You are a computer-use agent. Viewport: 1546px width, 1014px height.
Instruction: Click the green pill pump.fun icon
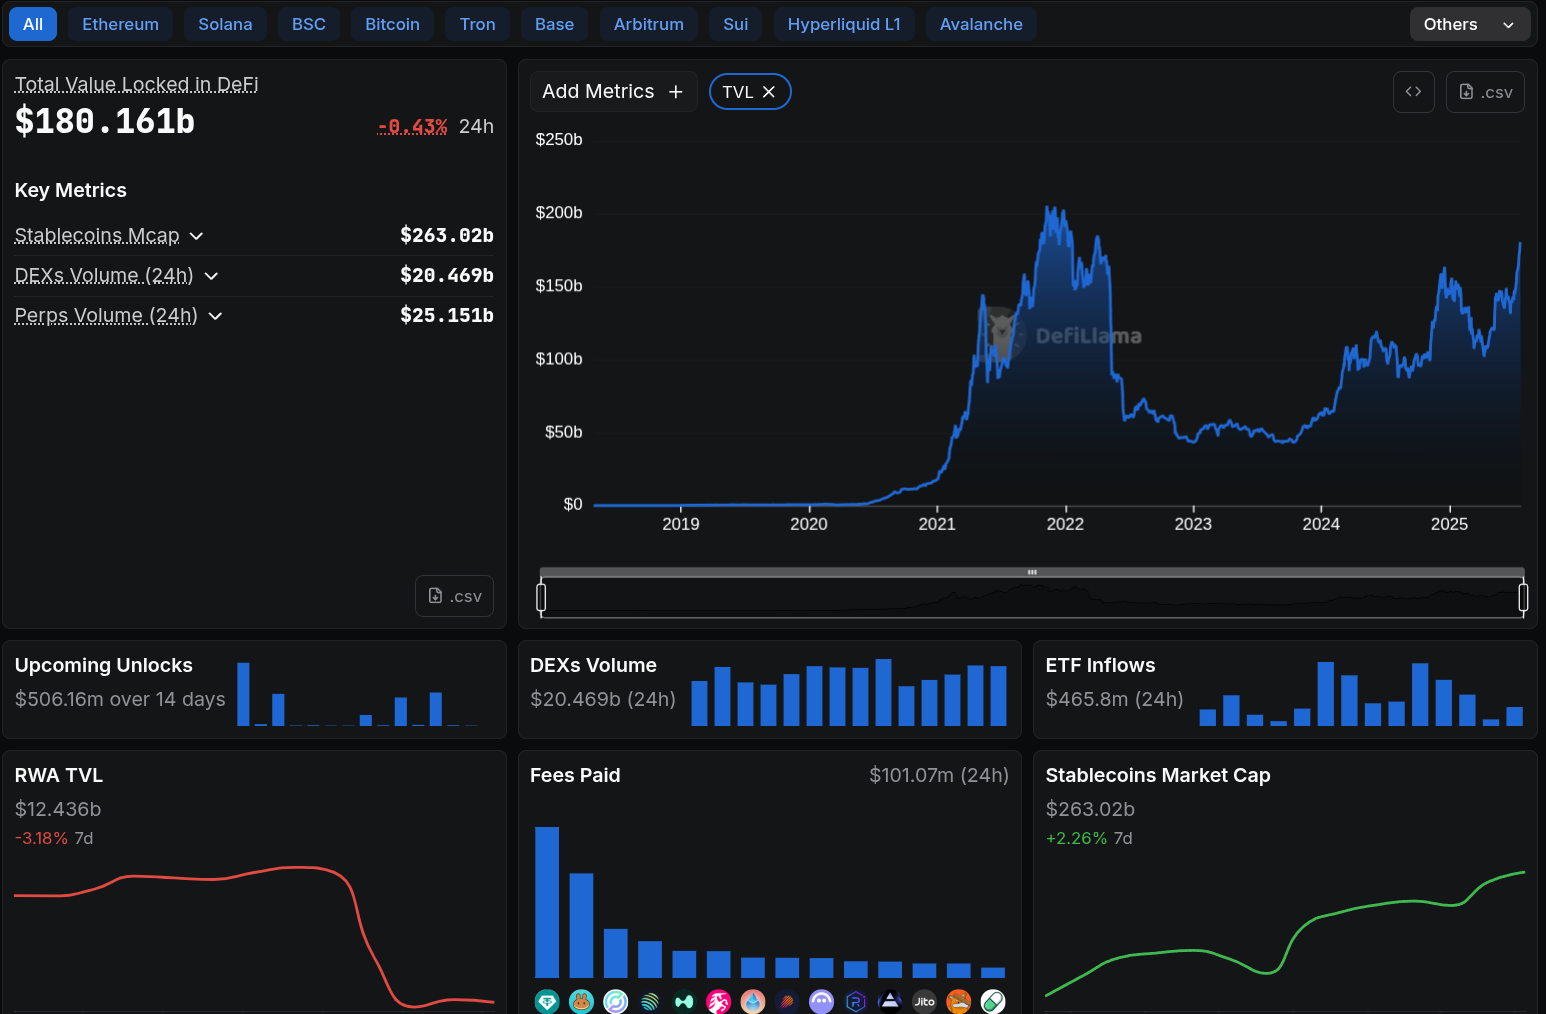(993, 1001)
